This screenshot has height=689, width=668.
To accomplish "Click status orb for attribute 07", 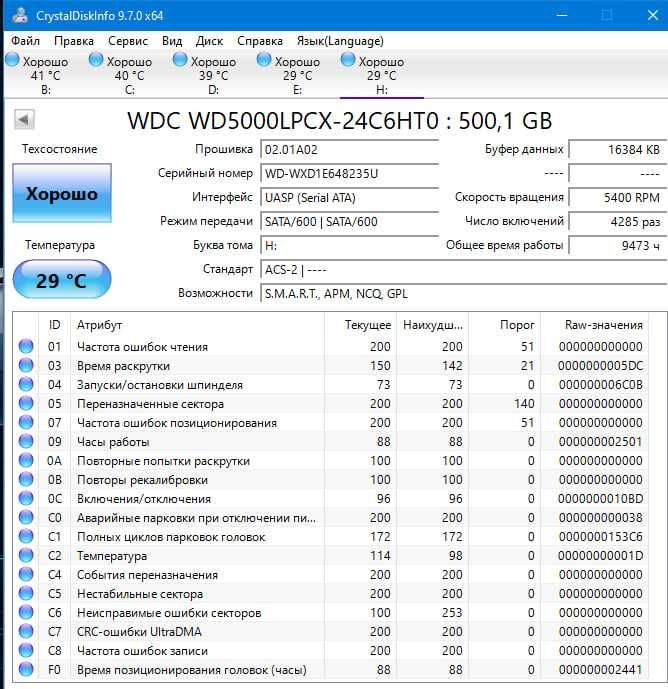I will [x=26, y=422].
